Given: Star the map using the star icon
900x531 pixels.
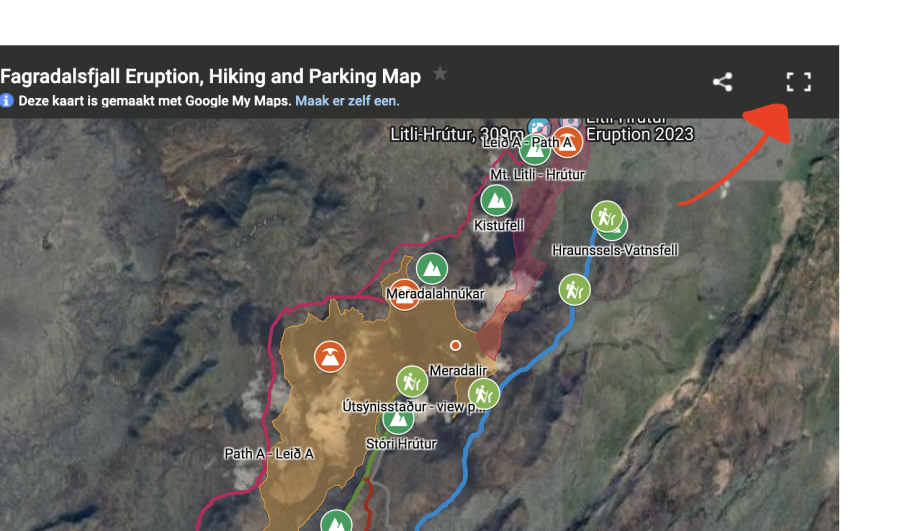Looking at the screenshot, I should (x=440, y=73).
